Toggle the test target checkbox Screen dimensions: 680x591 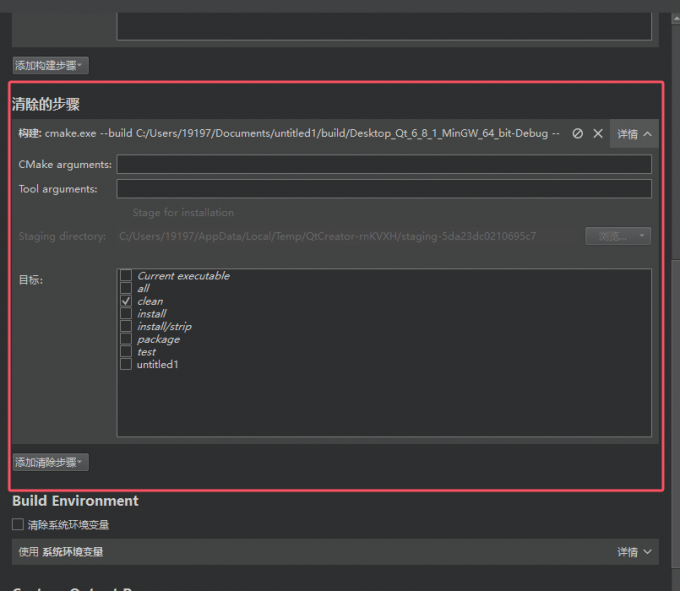(x=126, y=352)
